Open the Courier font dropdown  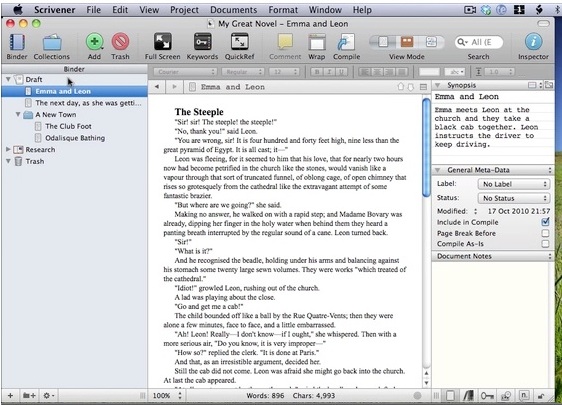click(185, 72)
